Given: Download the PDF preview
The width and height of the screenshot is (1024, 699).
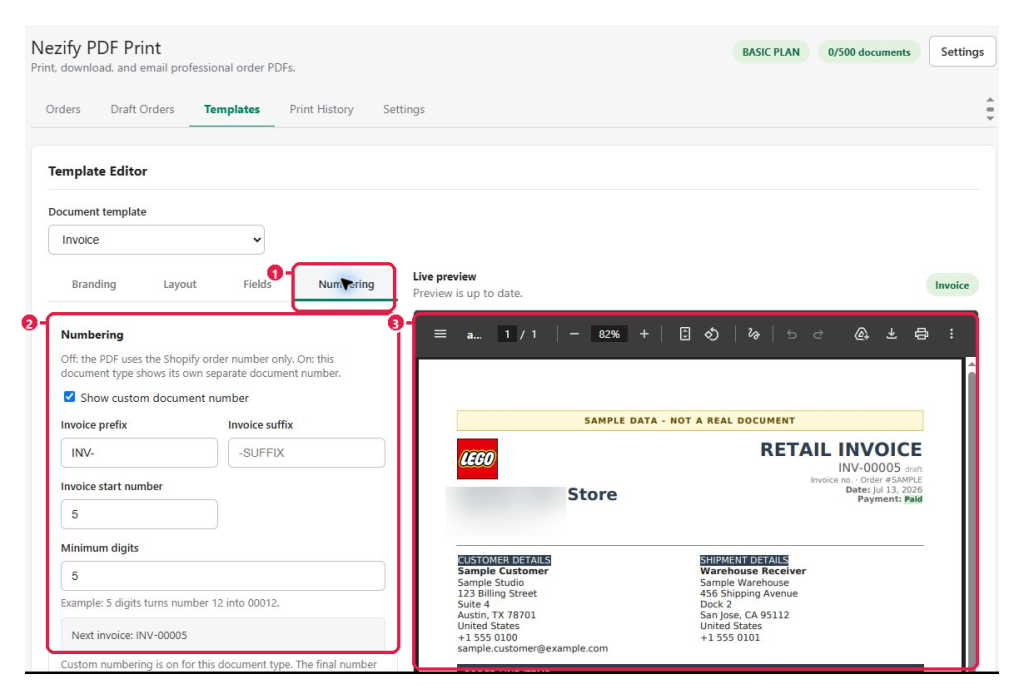Looking at the screenshot, I should point(891,334).
